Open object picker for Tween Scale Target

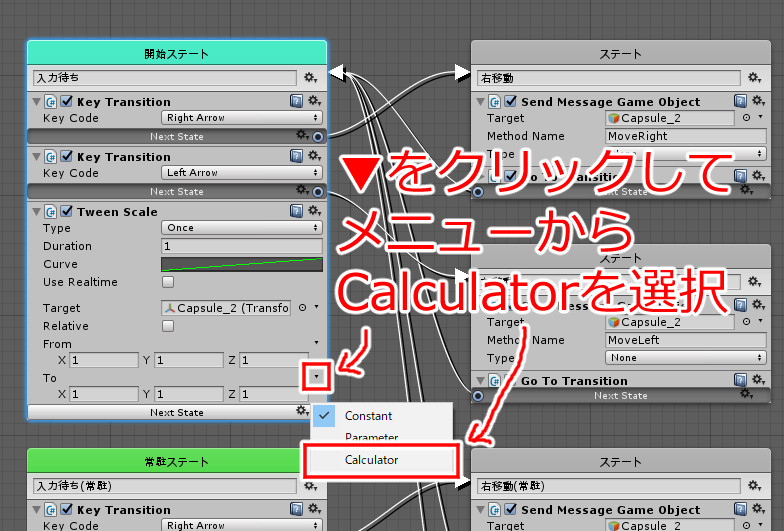tap(302, 308)
